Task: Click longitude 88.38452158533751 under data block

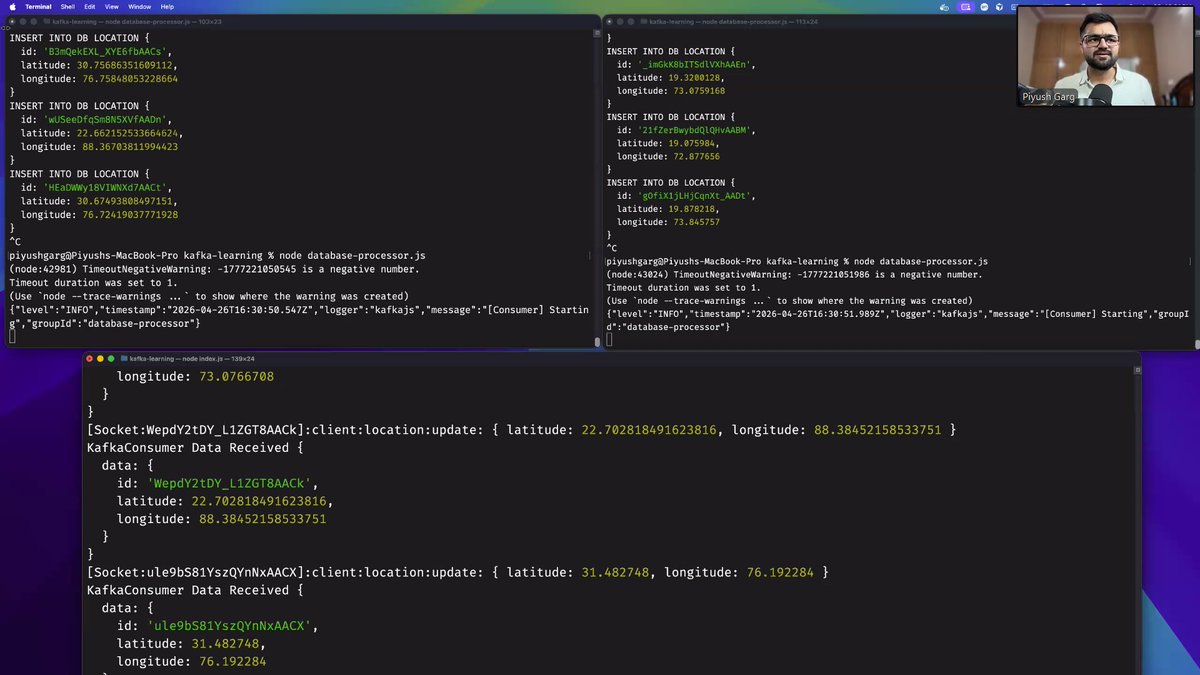Action: click(262, 519)
